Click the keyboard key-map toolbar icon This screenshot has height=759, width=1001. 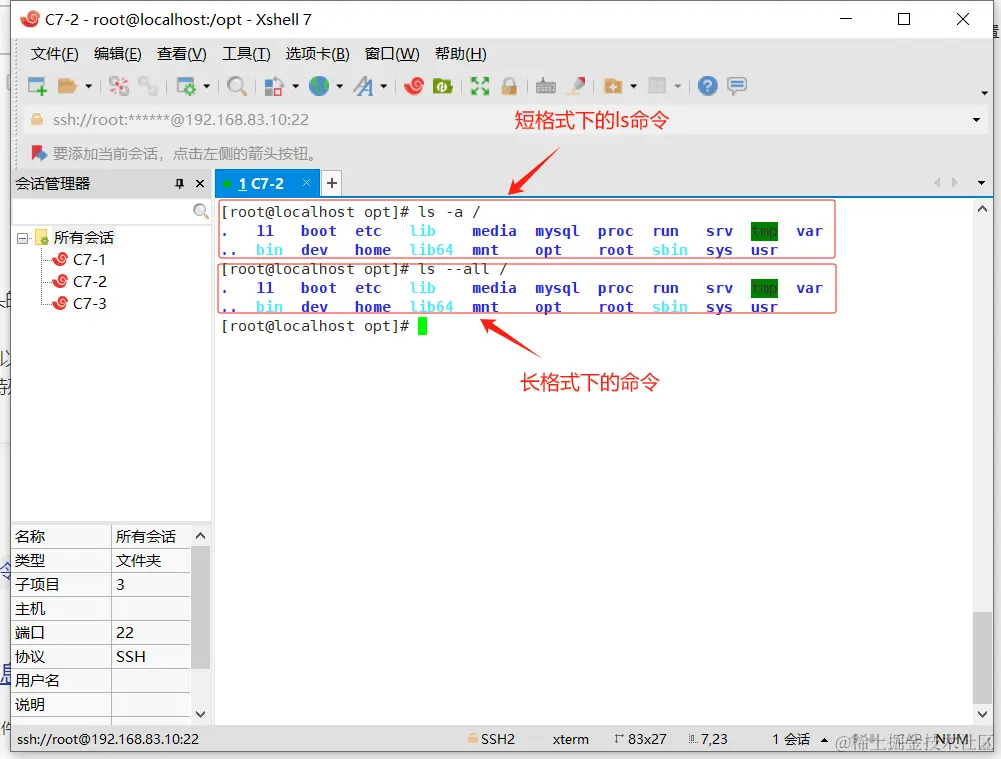[545, 86]
